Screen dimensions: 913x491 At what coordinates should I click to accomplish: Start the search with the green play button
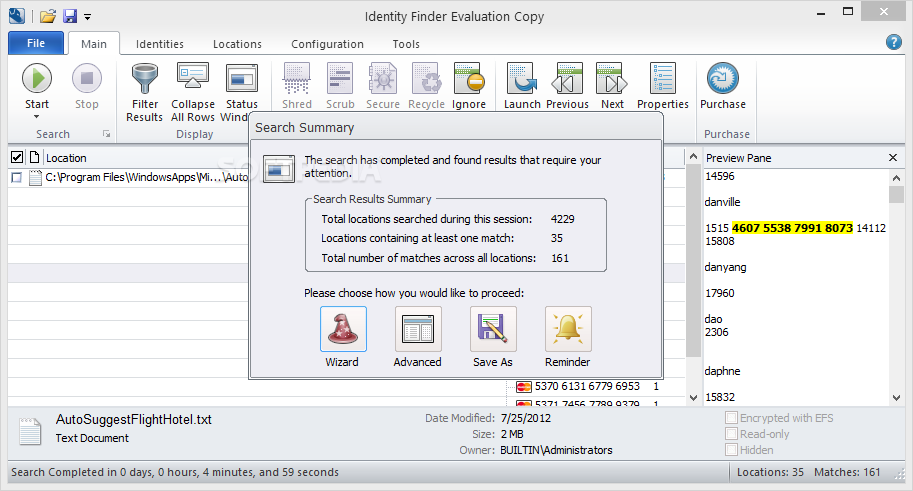(37, 79)
